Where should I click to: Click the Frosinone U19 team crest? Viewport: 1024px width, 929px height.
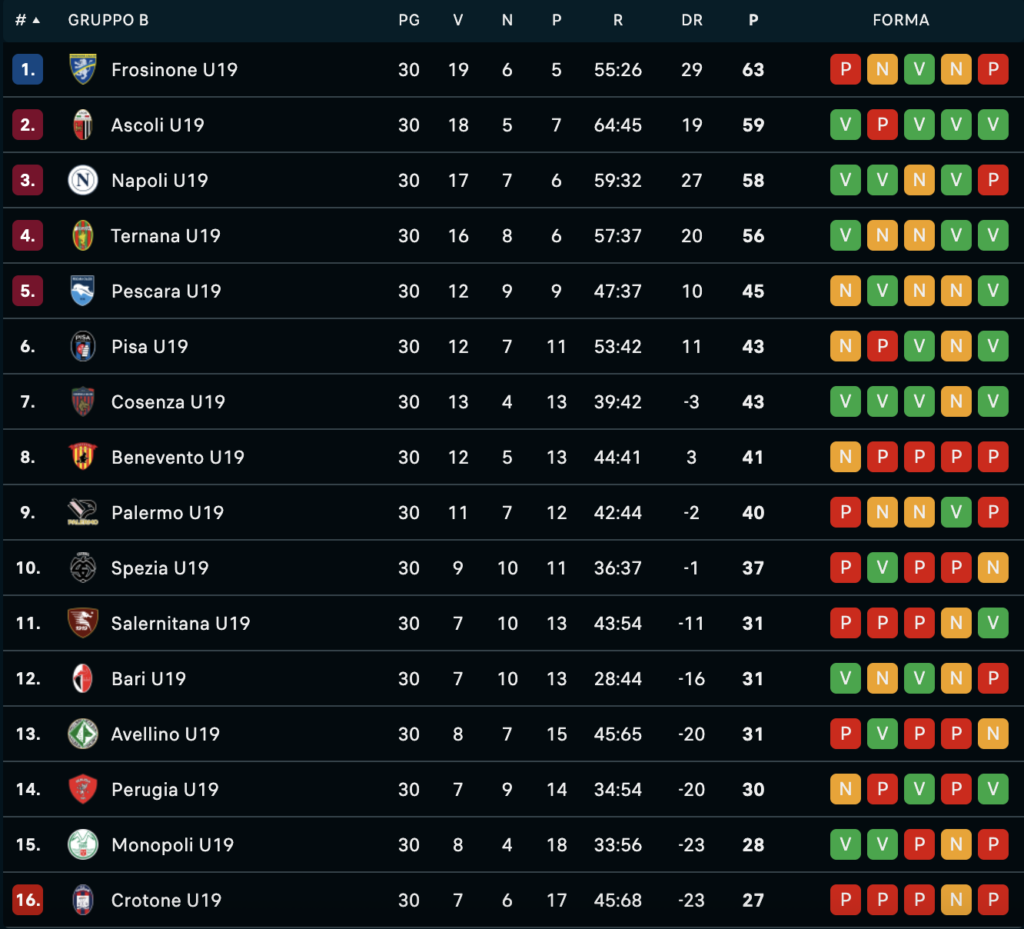[83, 69]
